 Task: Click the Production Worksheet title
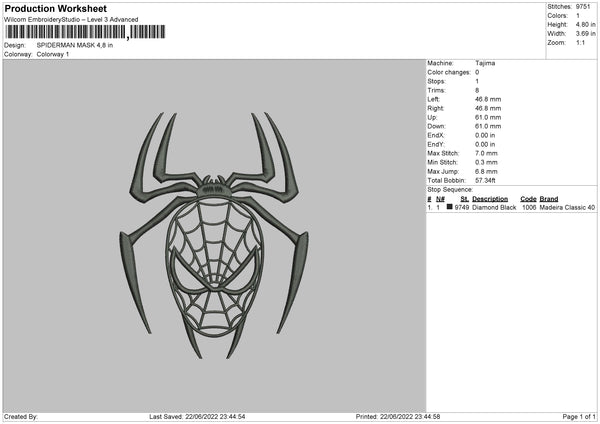tap(55, 8)
